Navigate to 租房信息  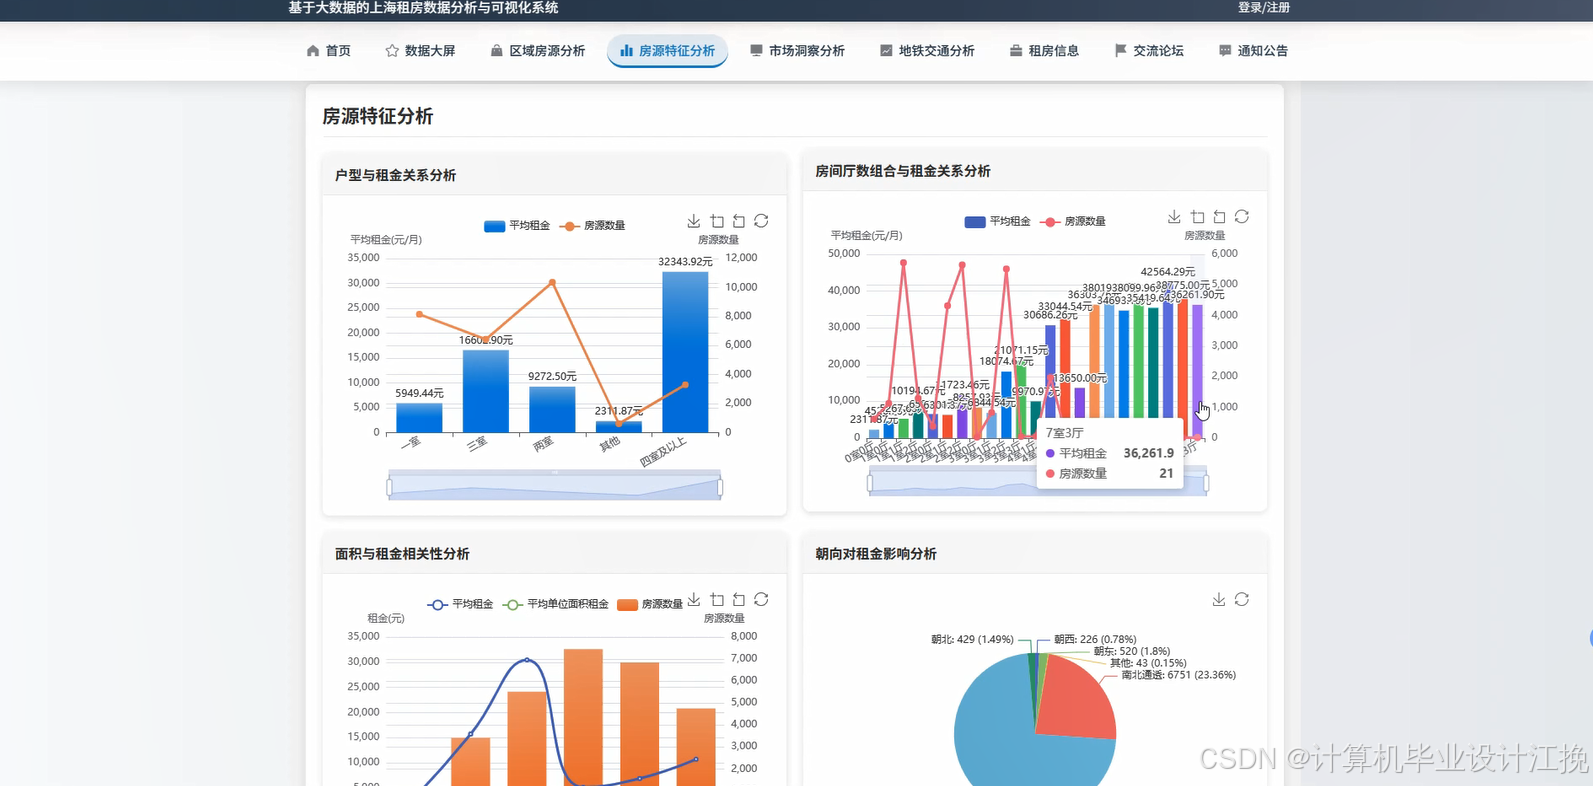click(x=1044, y=51)
